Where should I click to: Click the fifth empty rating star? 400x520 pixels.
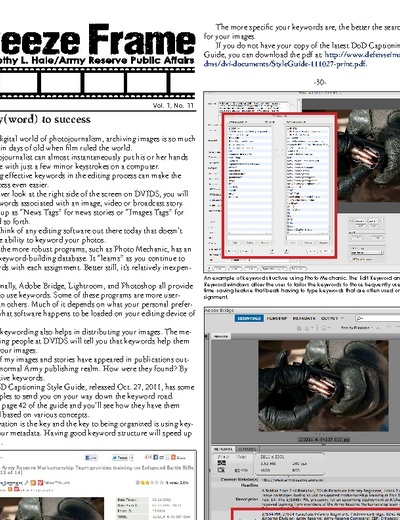click(161, 482)
